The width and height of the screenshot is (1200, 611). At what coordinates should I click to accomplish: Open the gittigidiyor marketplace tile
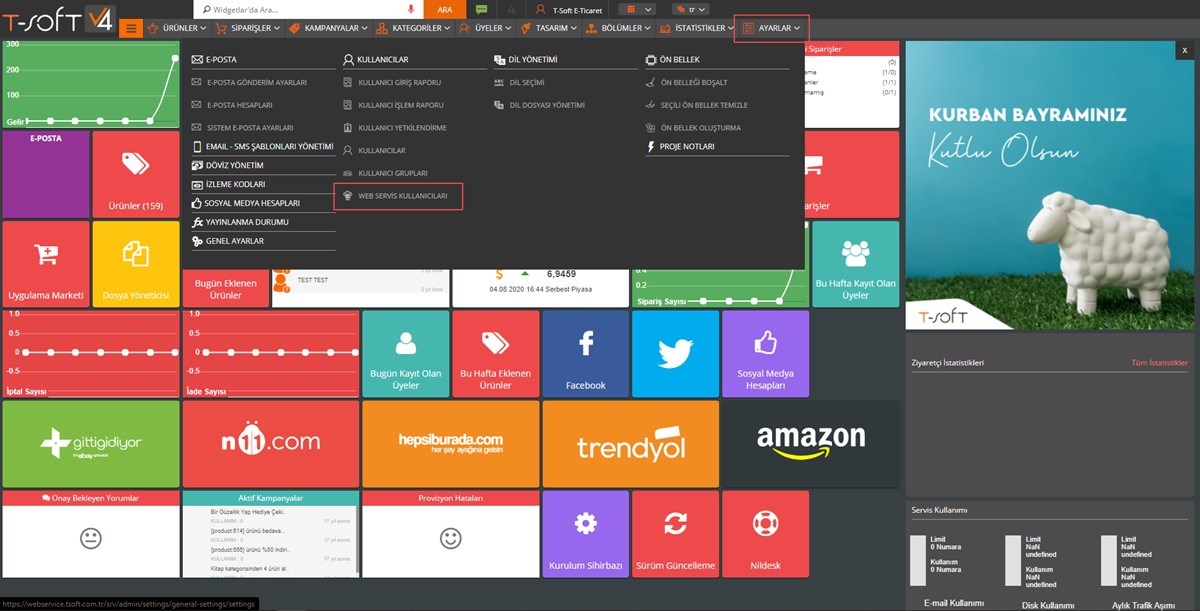(91, 444)
